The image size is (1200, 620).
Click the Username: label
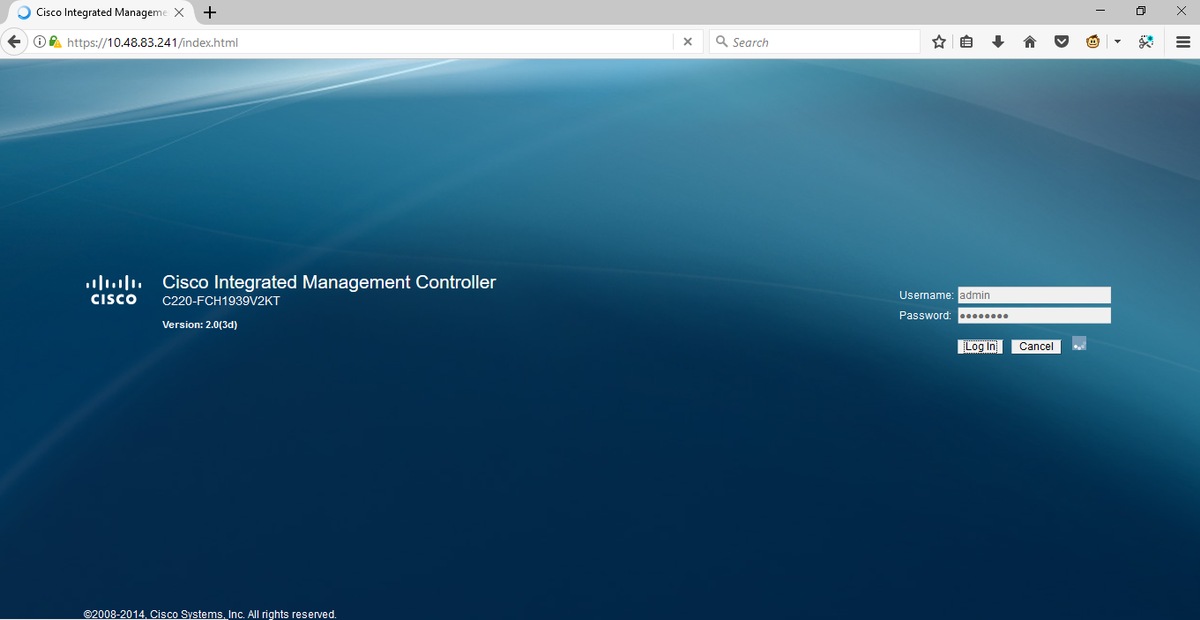pos(926,296)
